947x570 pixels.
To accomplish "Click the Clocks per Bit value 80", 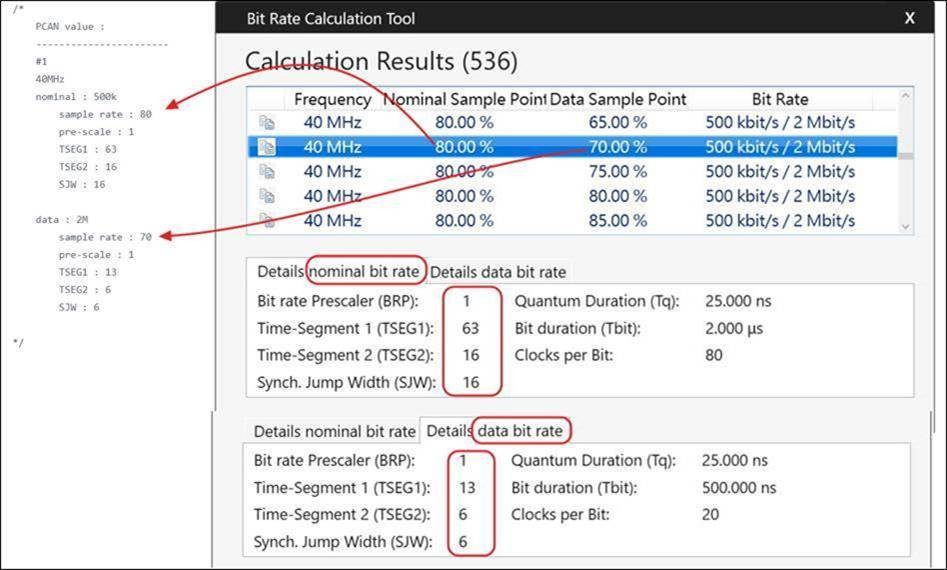I will click(713, 355).
